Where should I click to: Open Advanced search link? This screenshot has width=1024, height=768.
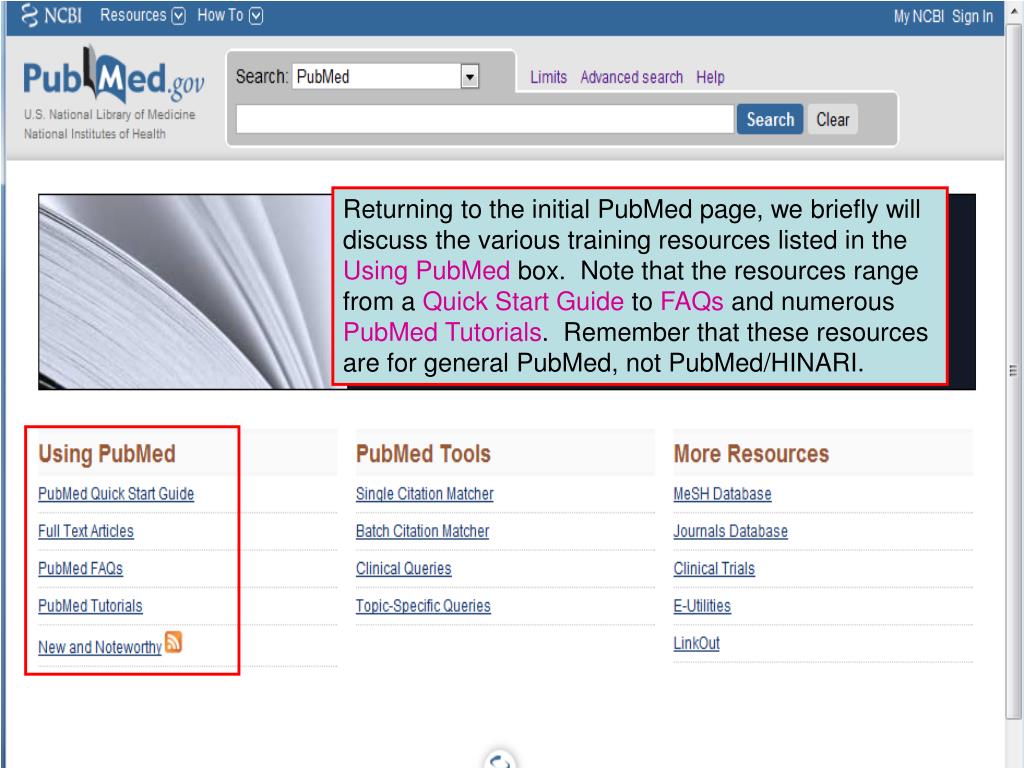click(x=631, y=77)
